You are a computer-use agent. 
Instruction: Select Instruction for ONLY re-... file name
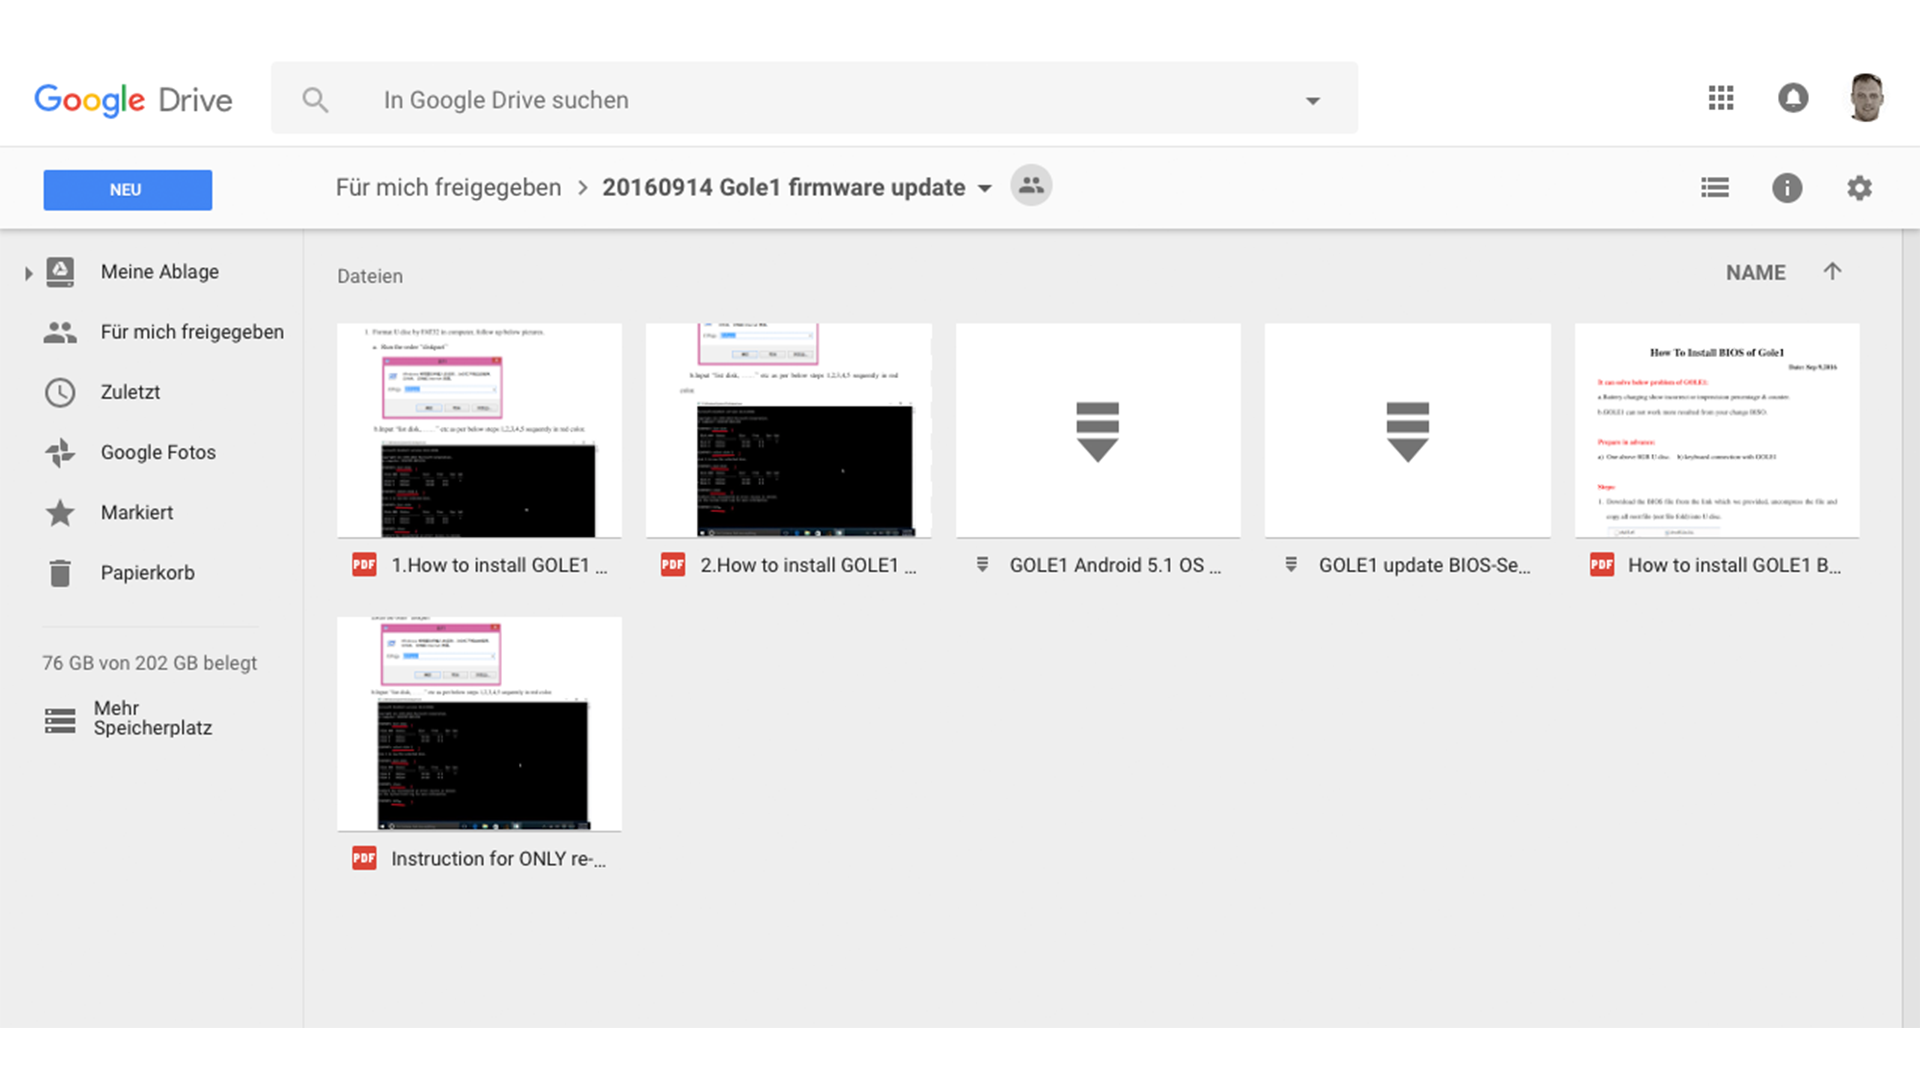[498, 858]
